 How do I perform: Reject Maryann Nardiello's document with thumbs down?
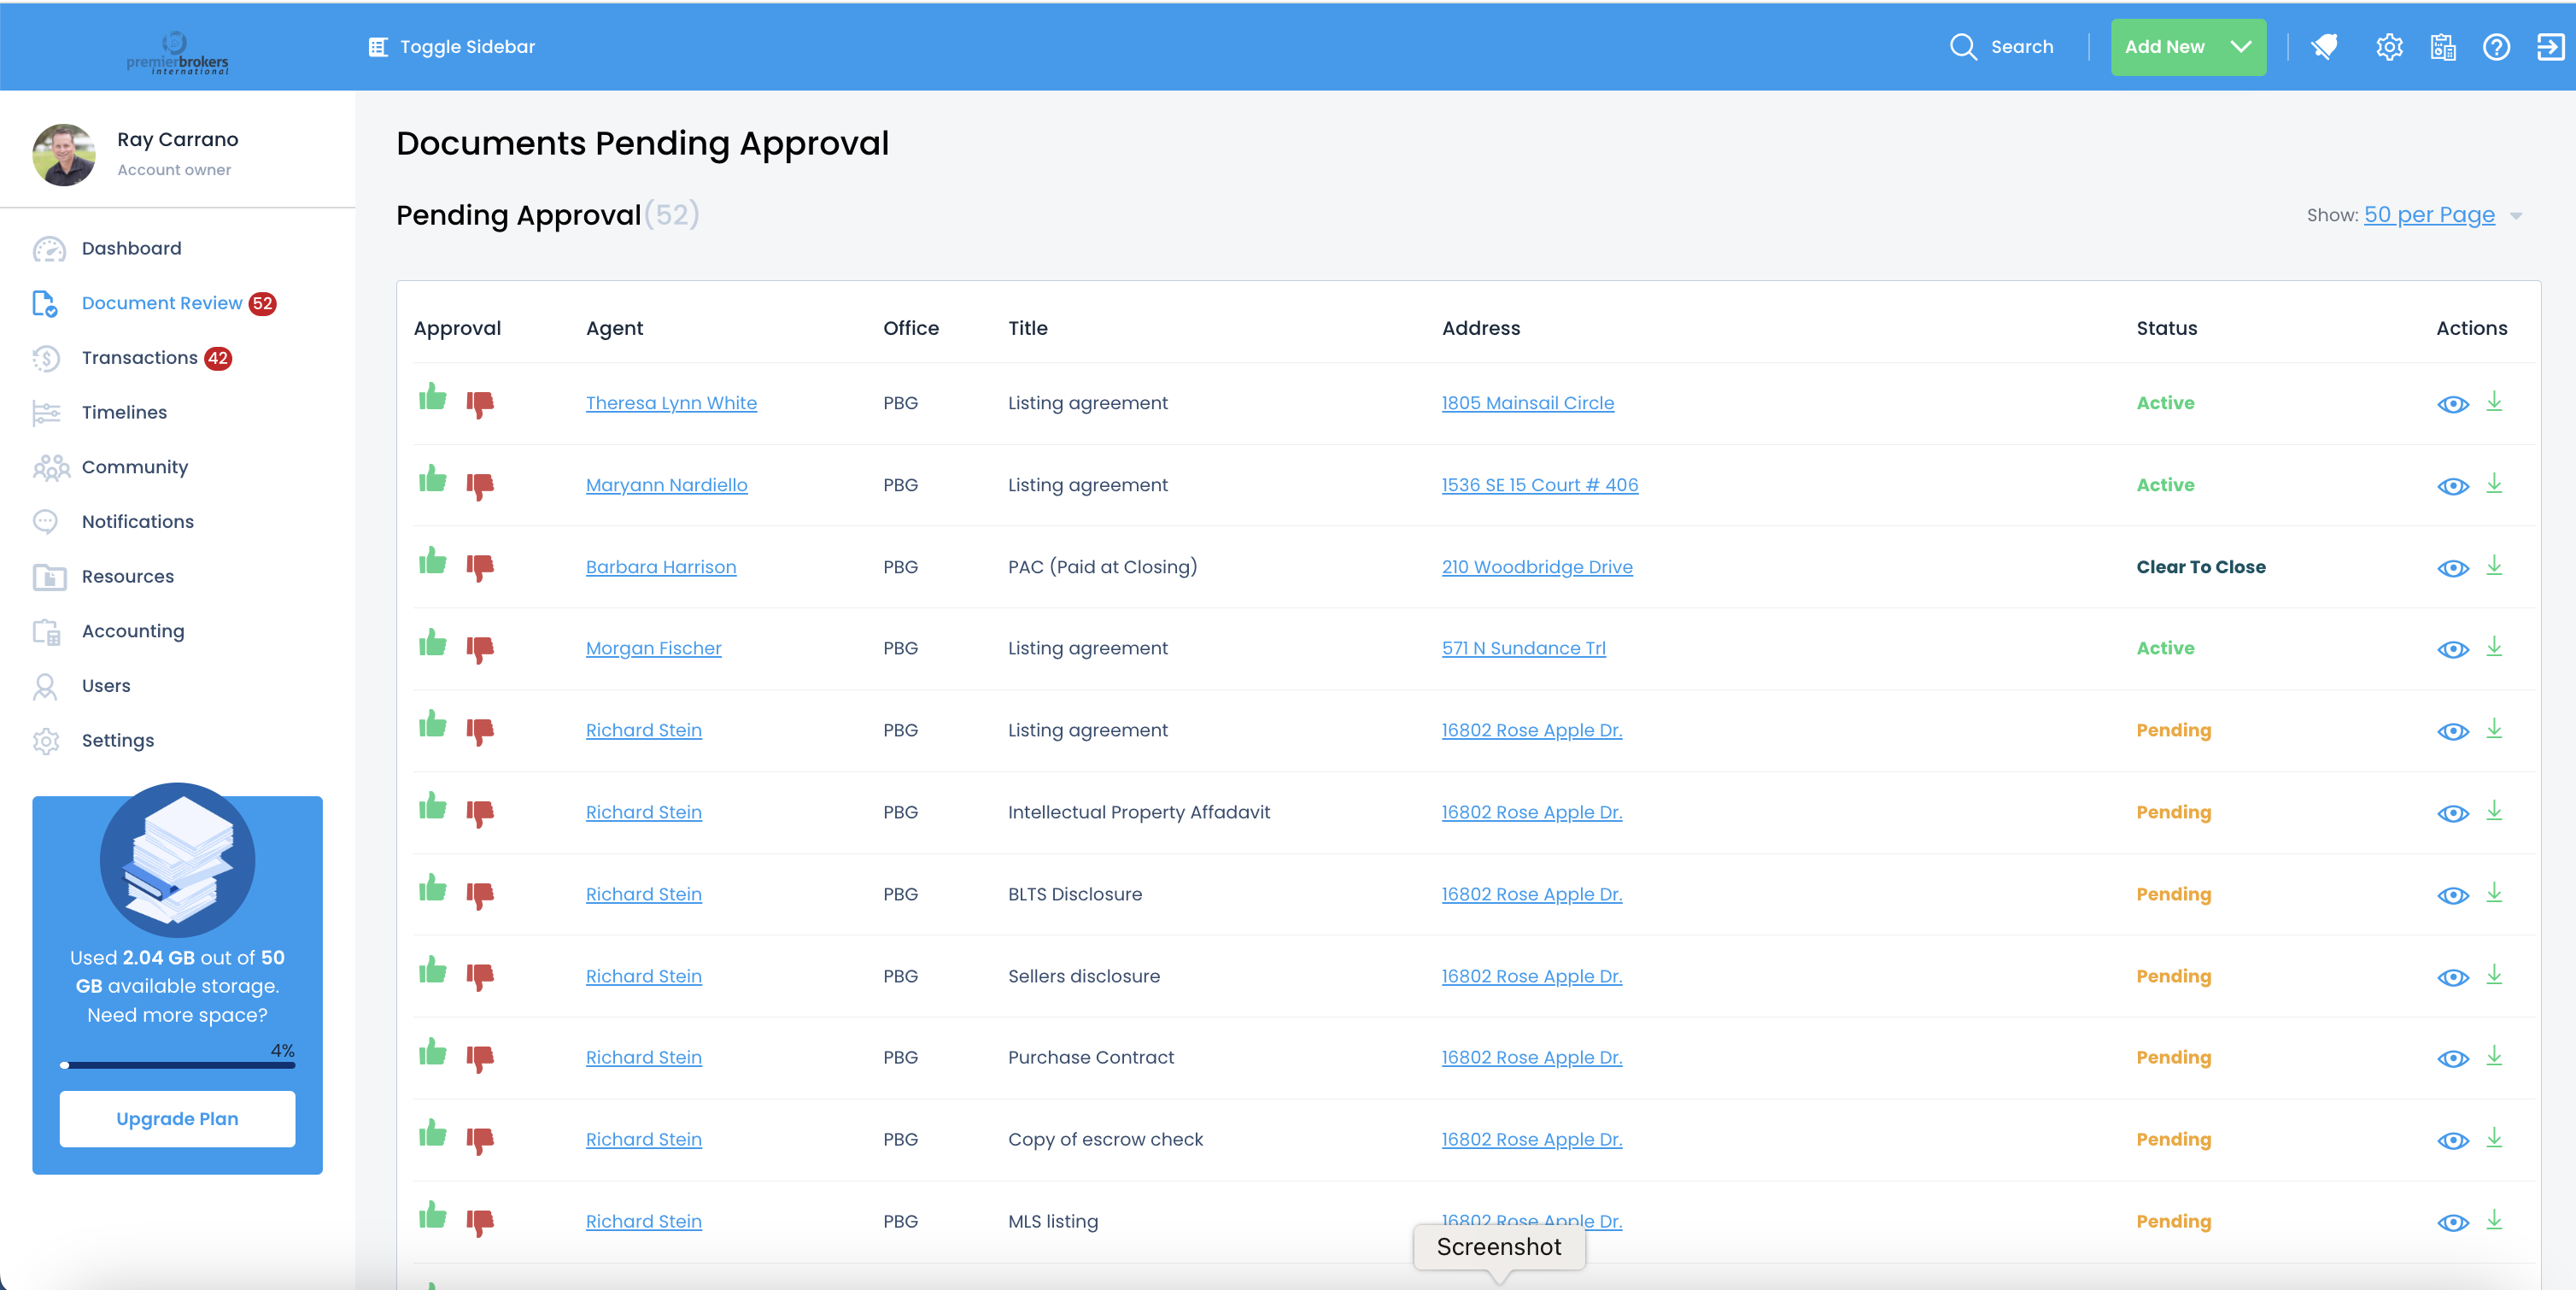tap(480, 486)
